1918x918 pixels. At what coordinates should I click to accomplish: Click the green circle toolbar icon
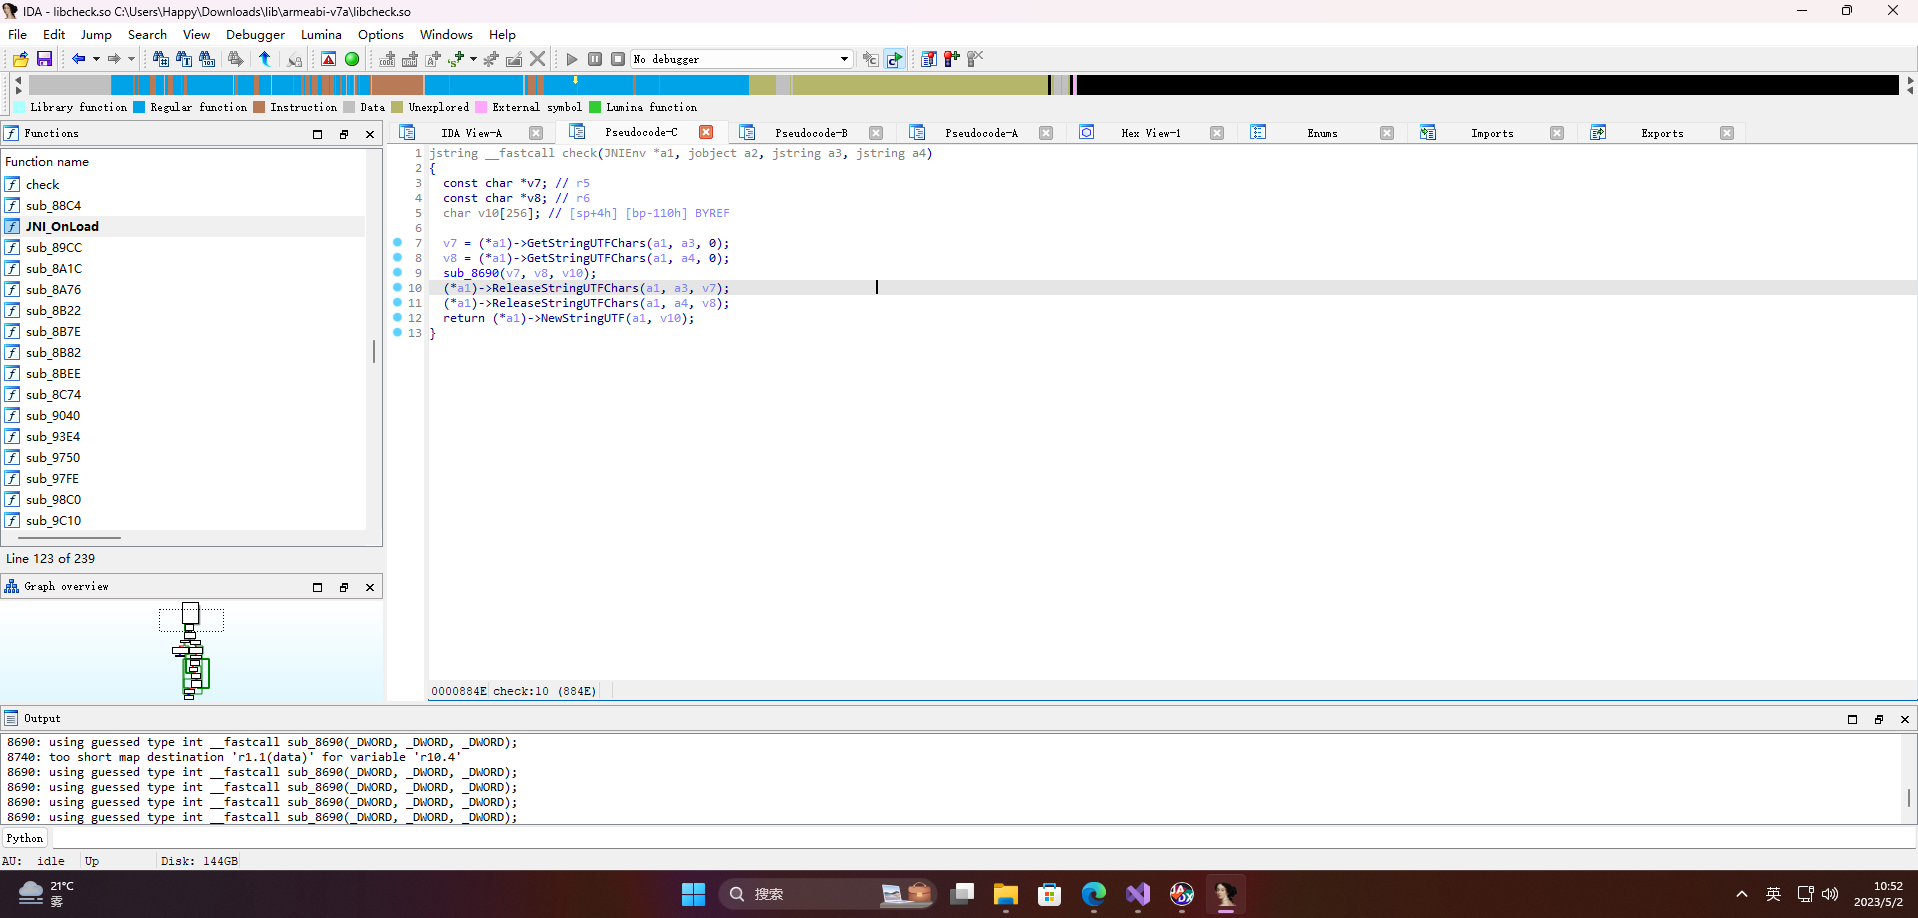pyautogui.click(x=352, y=59)
